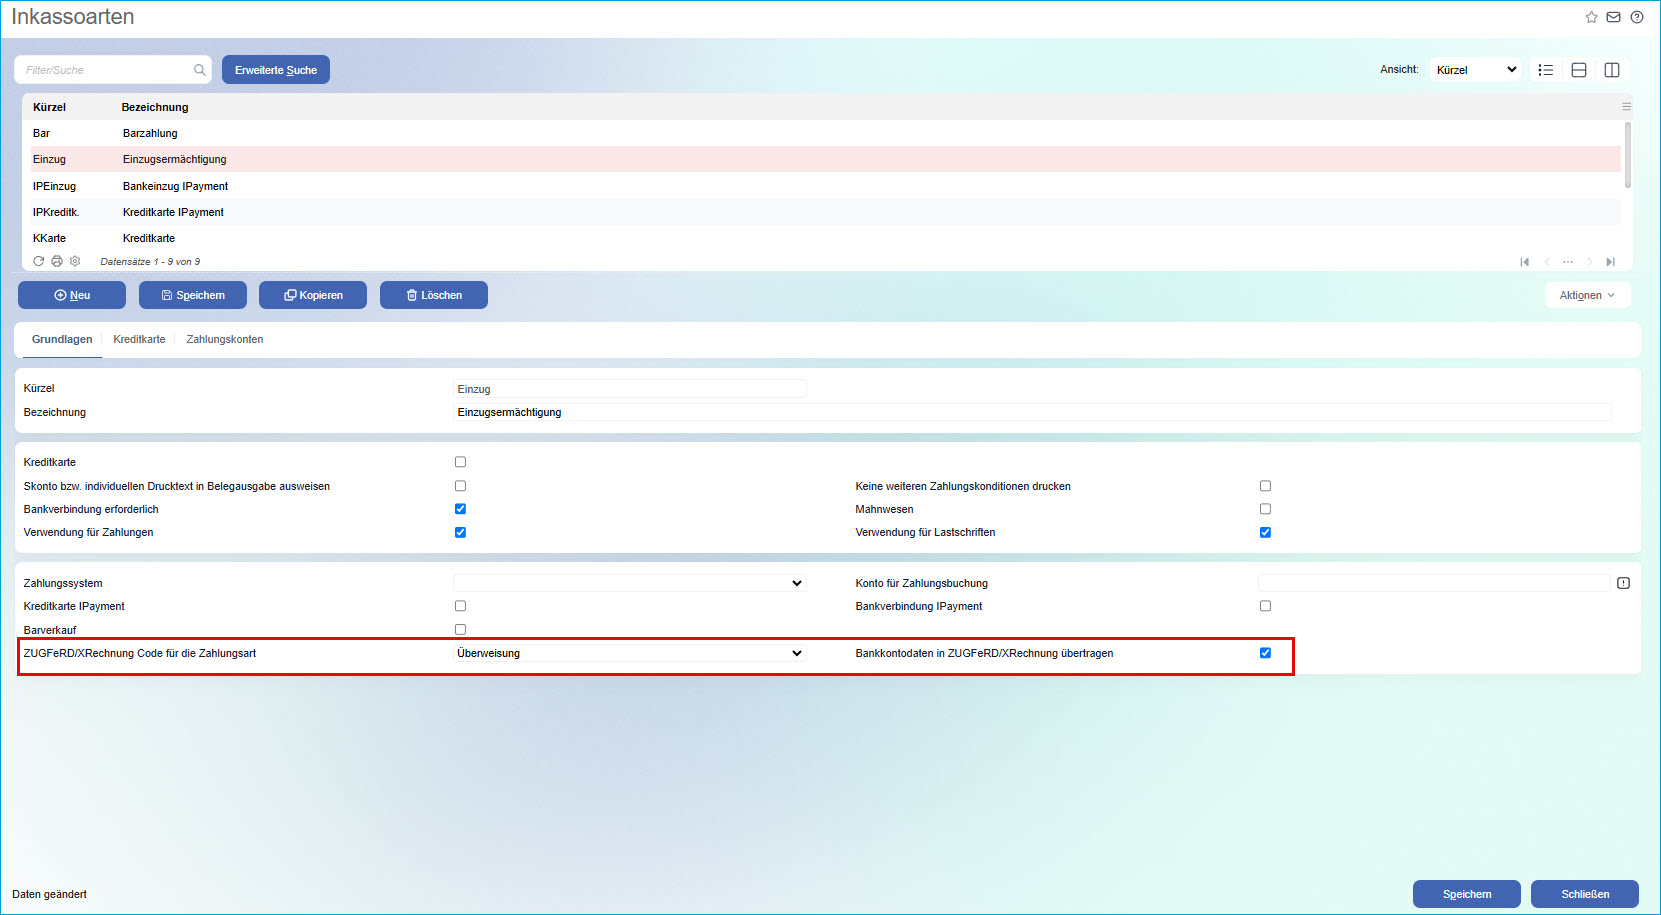Click the table's vertical scrollbar
The width and height of the screenshot is (1661, 915).
pos(1628,155)
